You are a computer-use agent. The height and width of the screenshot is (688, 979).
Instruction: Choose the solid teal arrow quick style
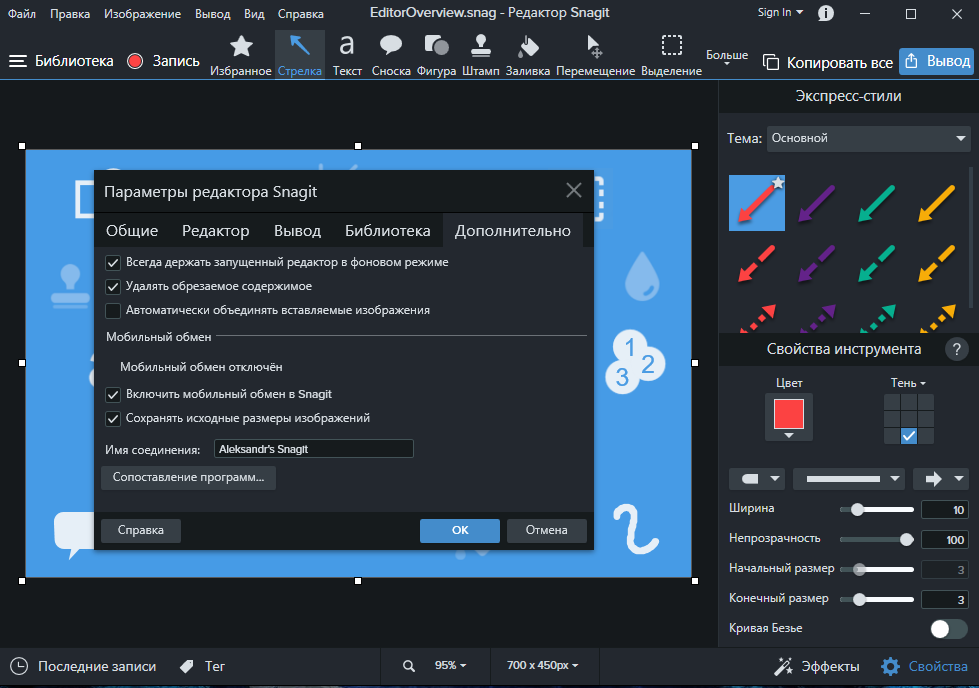point(877,203)
